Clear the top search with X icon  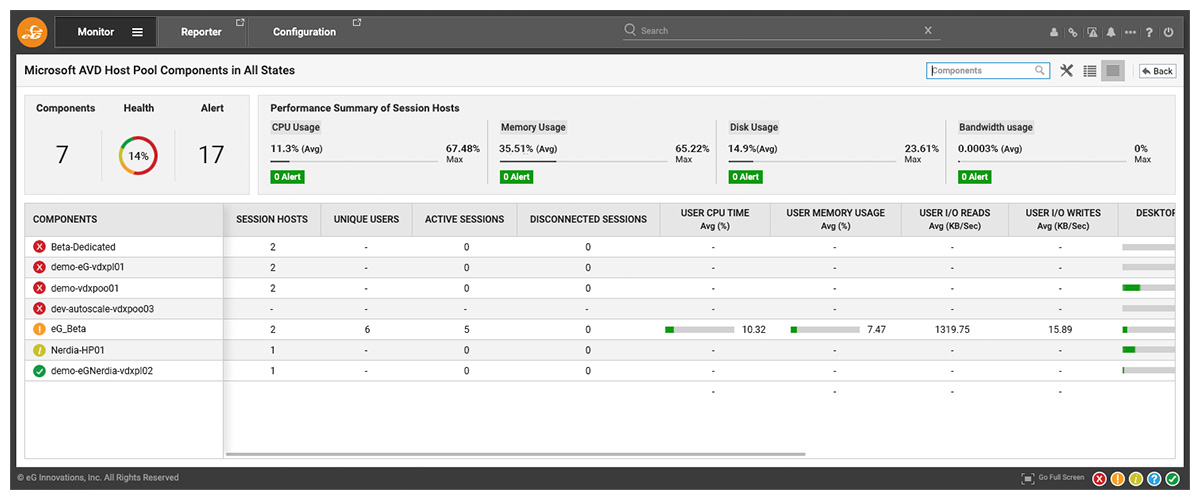click(x=928, y=30)
